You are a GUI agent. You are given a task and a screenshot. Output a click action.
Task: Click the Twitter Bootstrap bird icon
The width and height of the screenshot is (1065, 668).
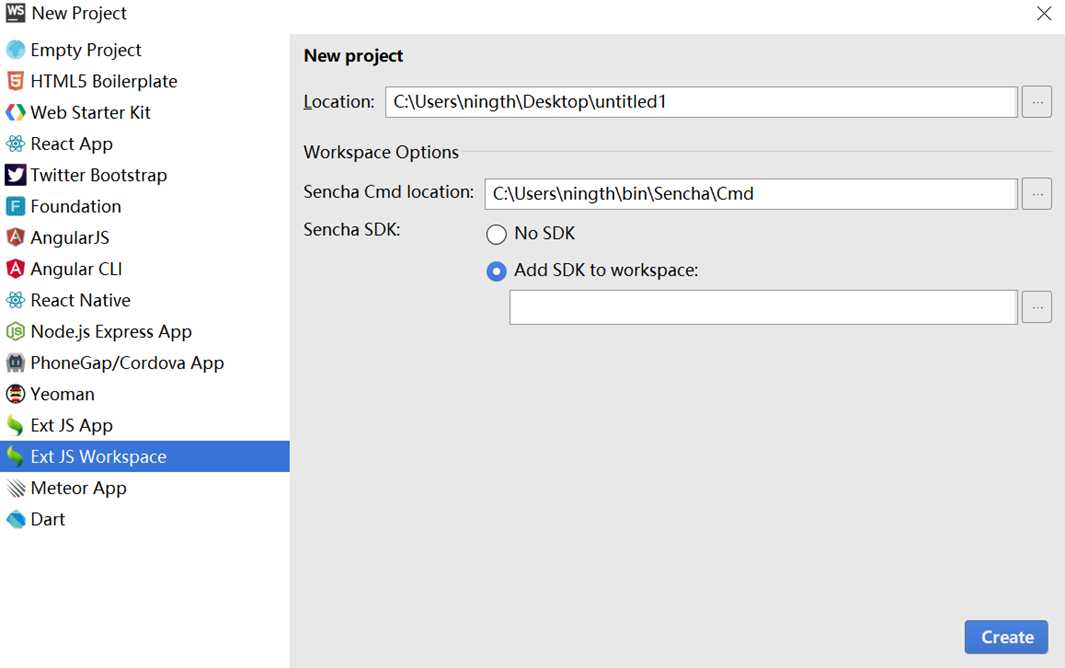(16, 175)
